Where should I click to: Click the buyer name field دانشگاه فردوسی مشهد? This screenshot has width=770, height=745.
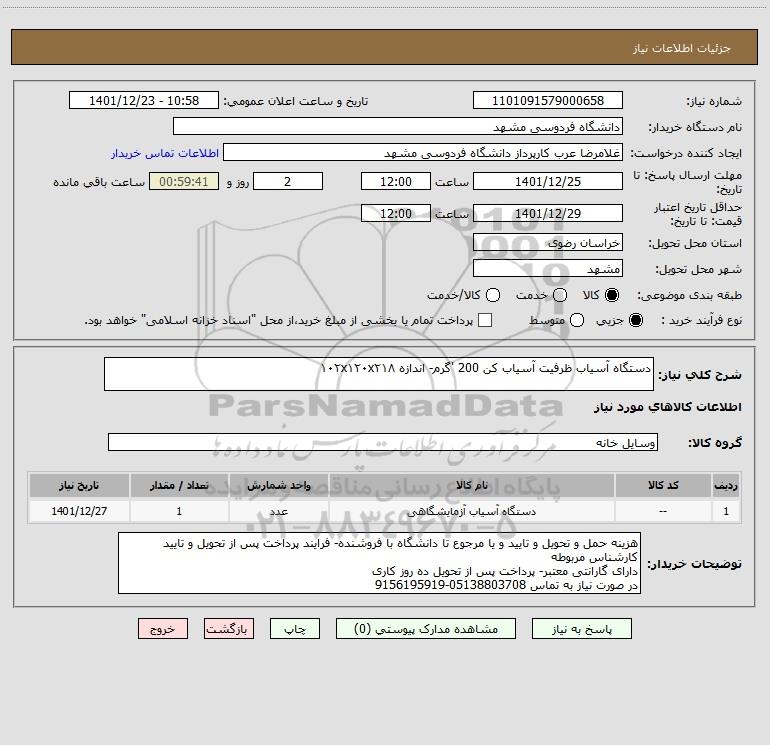click(x=398, y=127)
